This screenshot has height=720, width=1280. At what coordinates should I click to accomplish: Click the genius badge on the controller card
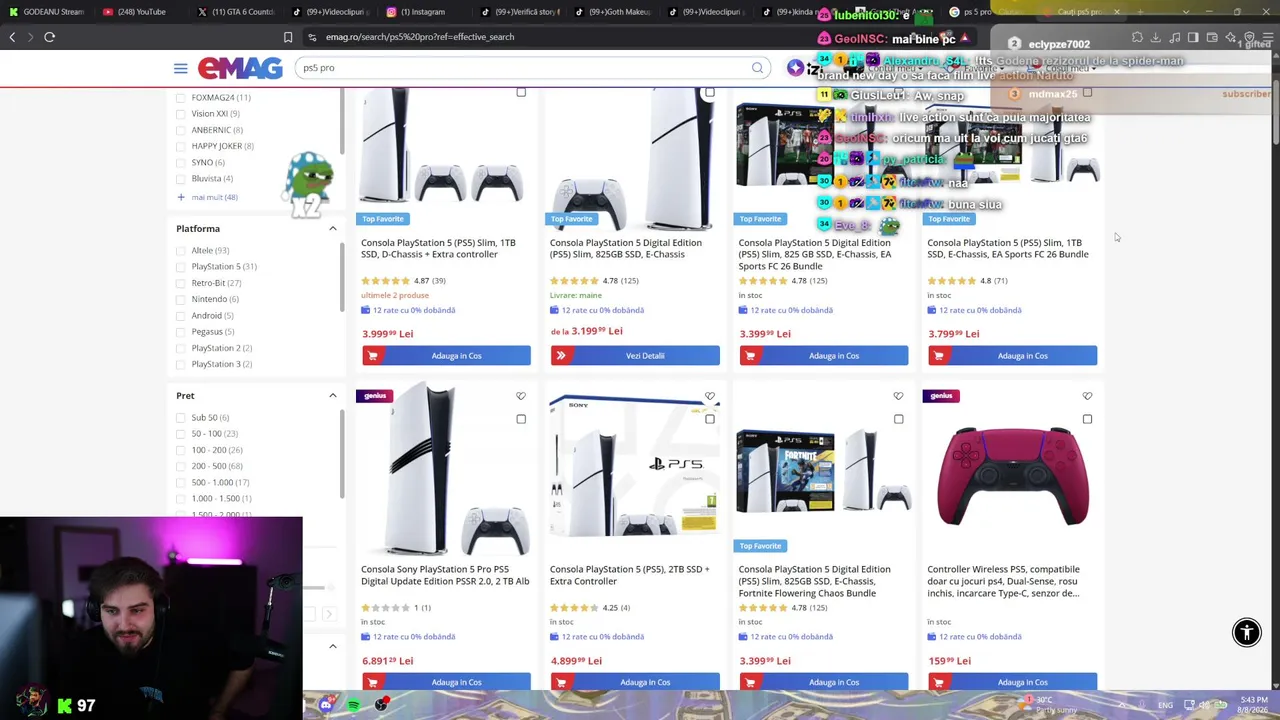[x=941, y=396]
